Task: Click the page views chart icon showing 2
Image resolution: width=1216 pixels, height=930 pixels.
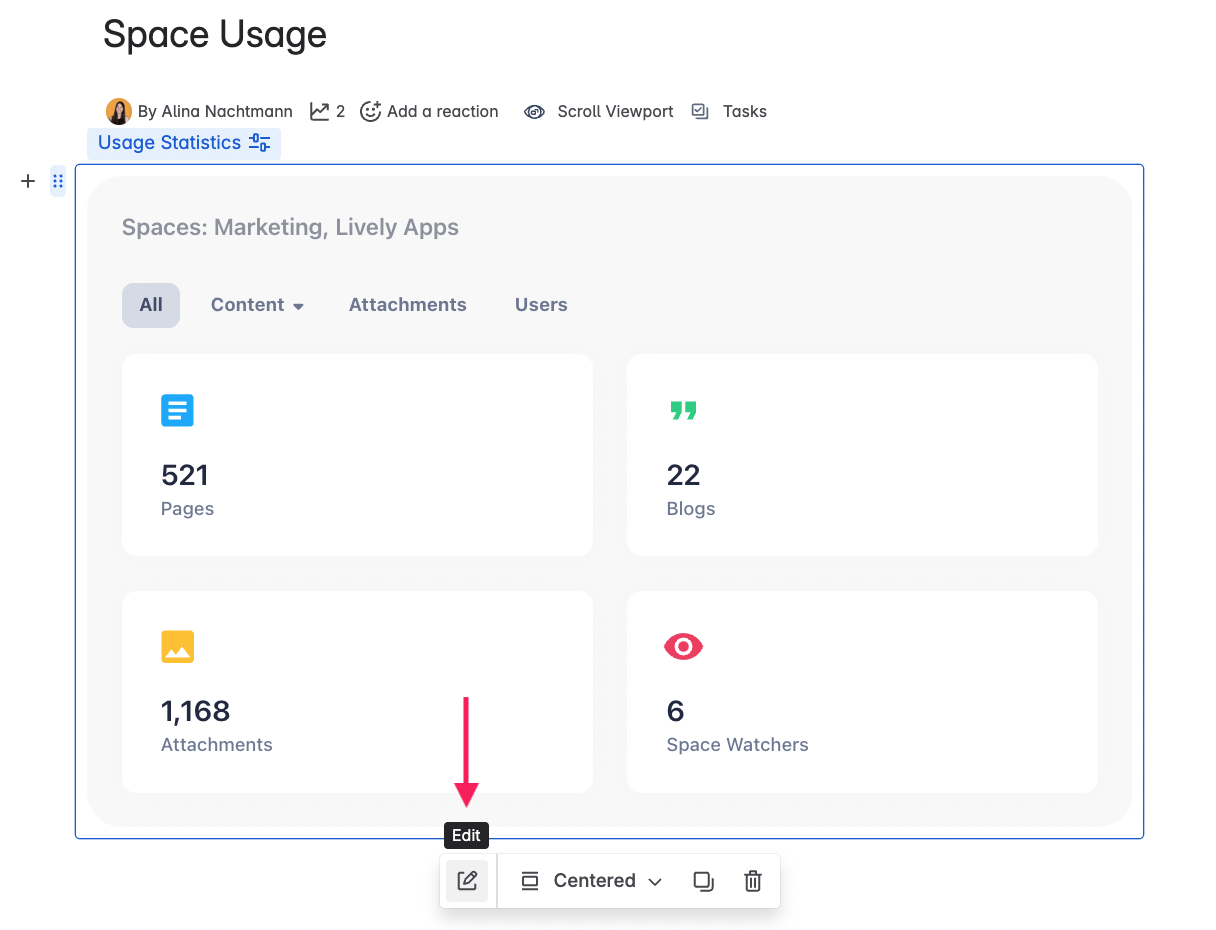Action: tap(319, 111)
